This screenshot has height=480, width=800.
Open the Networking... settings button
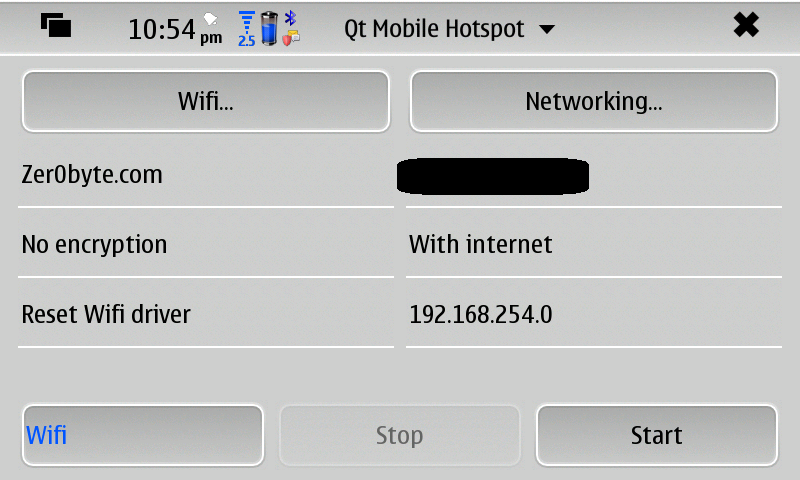click(594, 101)
